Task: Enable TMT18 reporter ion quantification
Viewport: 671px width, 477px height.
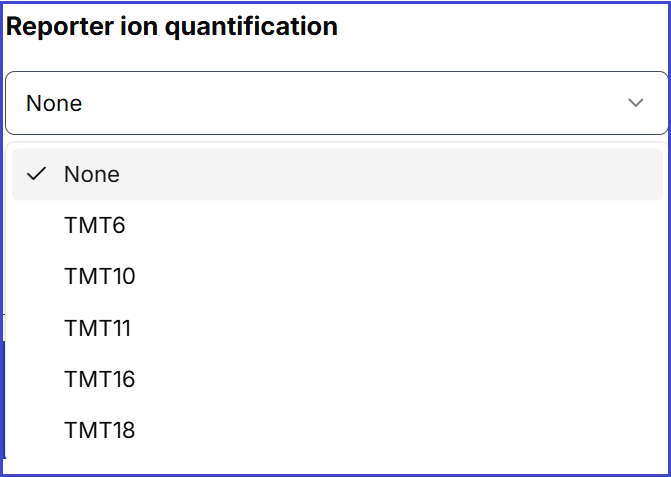Action: click(x=100, y=431)
